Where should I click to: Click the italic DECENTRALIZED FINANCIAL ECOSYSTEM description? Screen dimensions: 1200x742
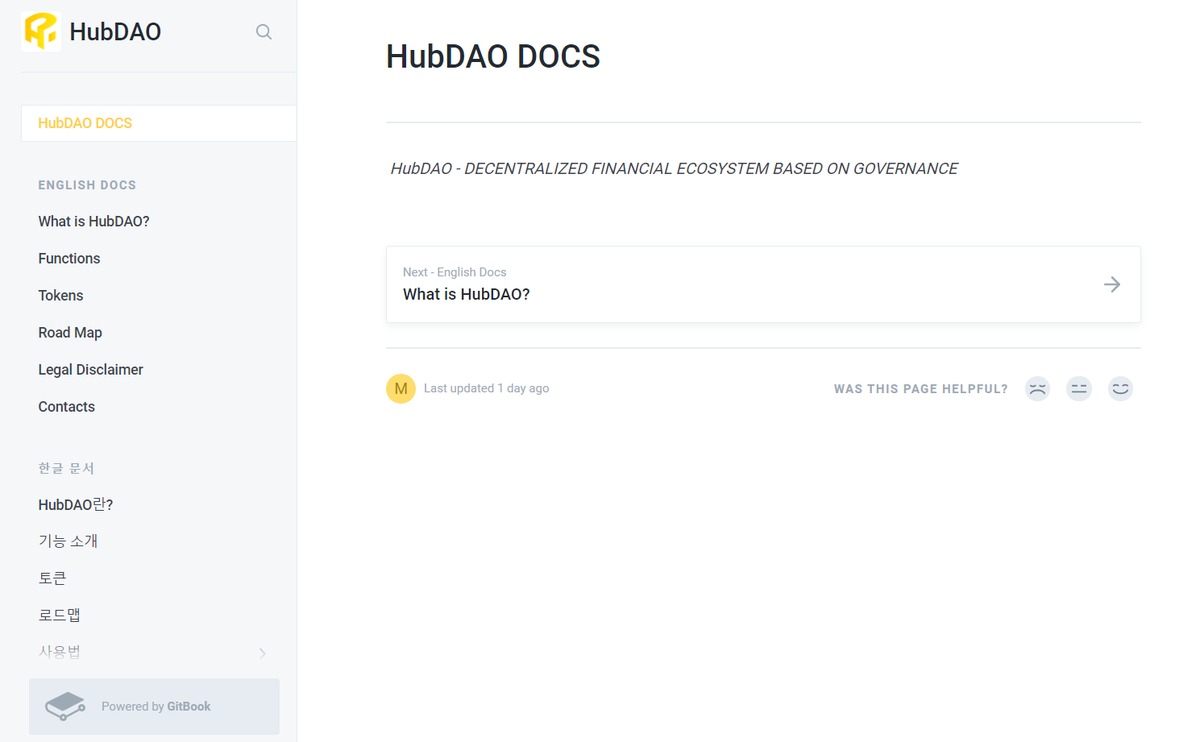pos(674,168)
